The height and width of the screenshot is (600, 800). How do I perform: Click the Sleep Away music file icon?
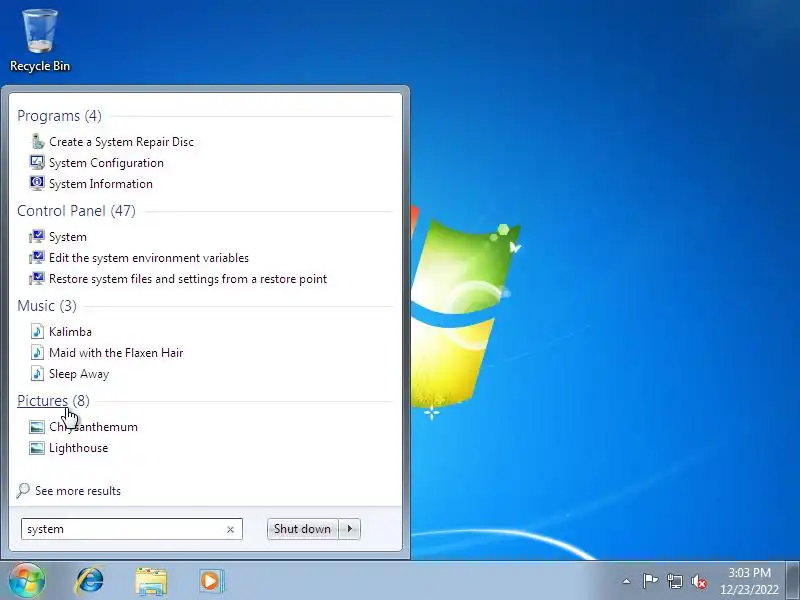(37, 373)
